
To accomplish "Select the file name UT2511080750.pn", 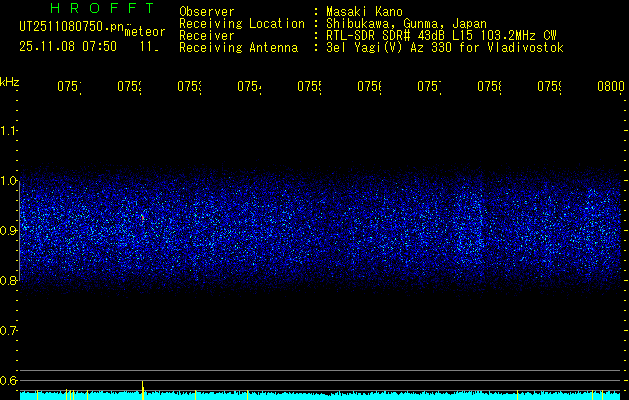I will (x=72, y=27).
